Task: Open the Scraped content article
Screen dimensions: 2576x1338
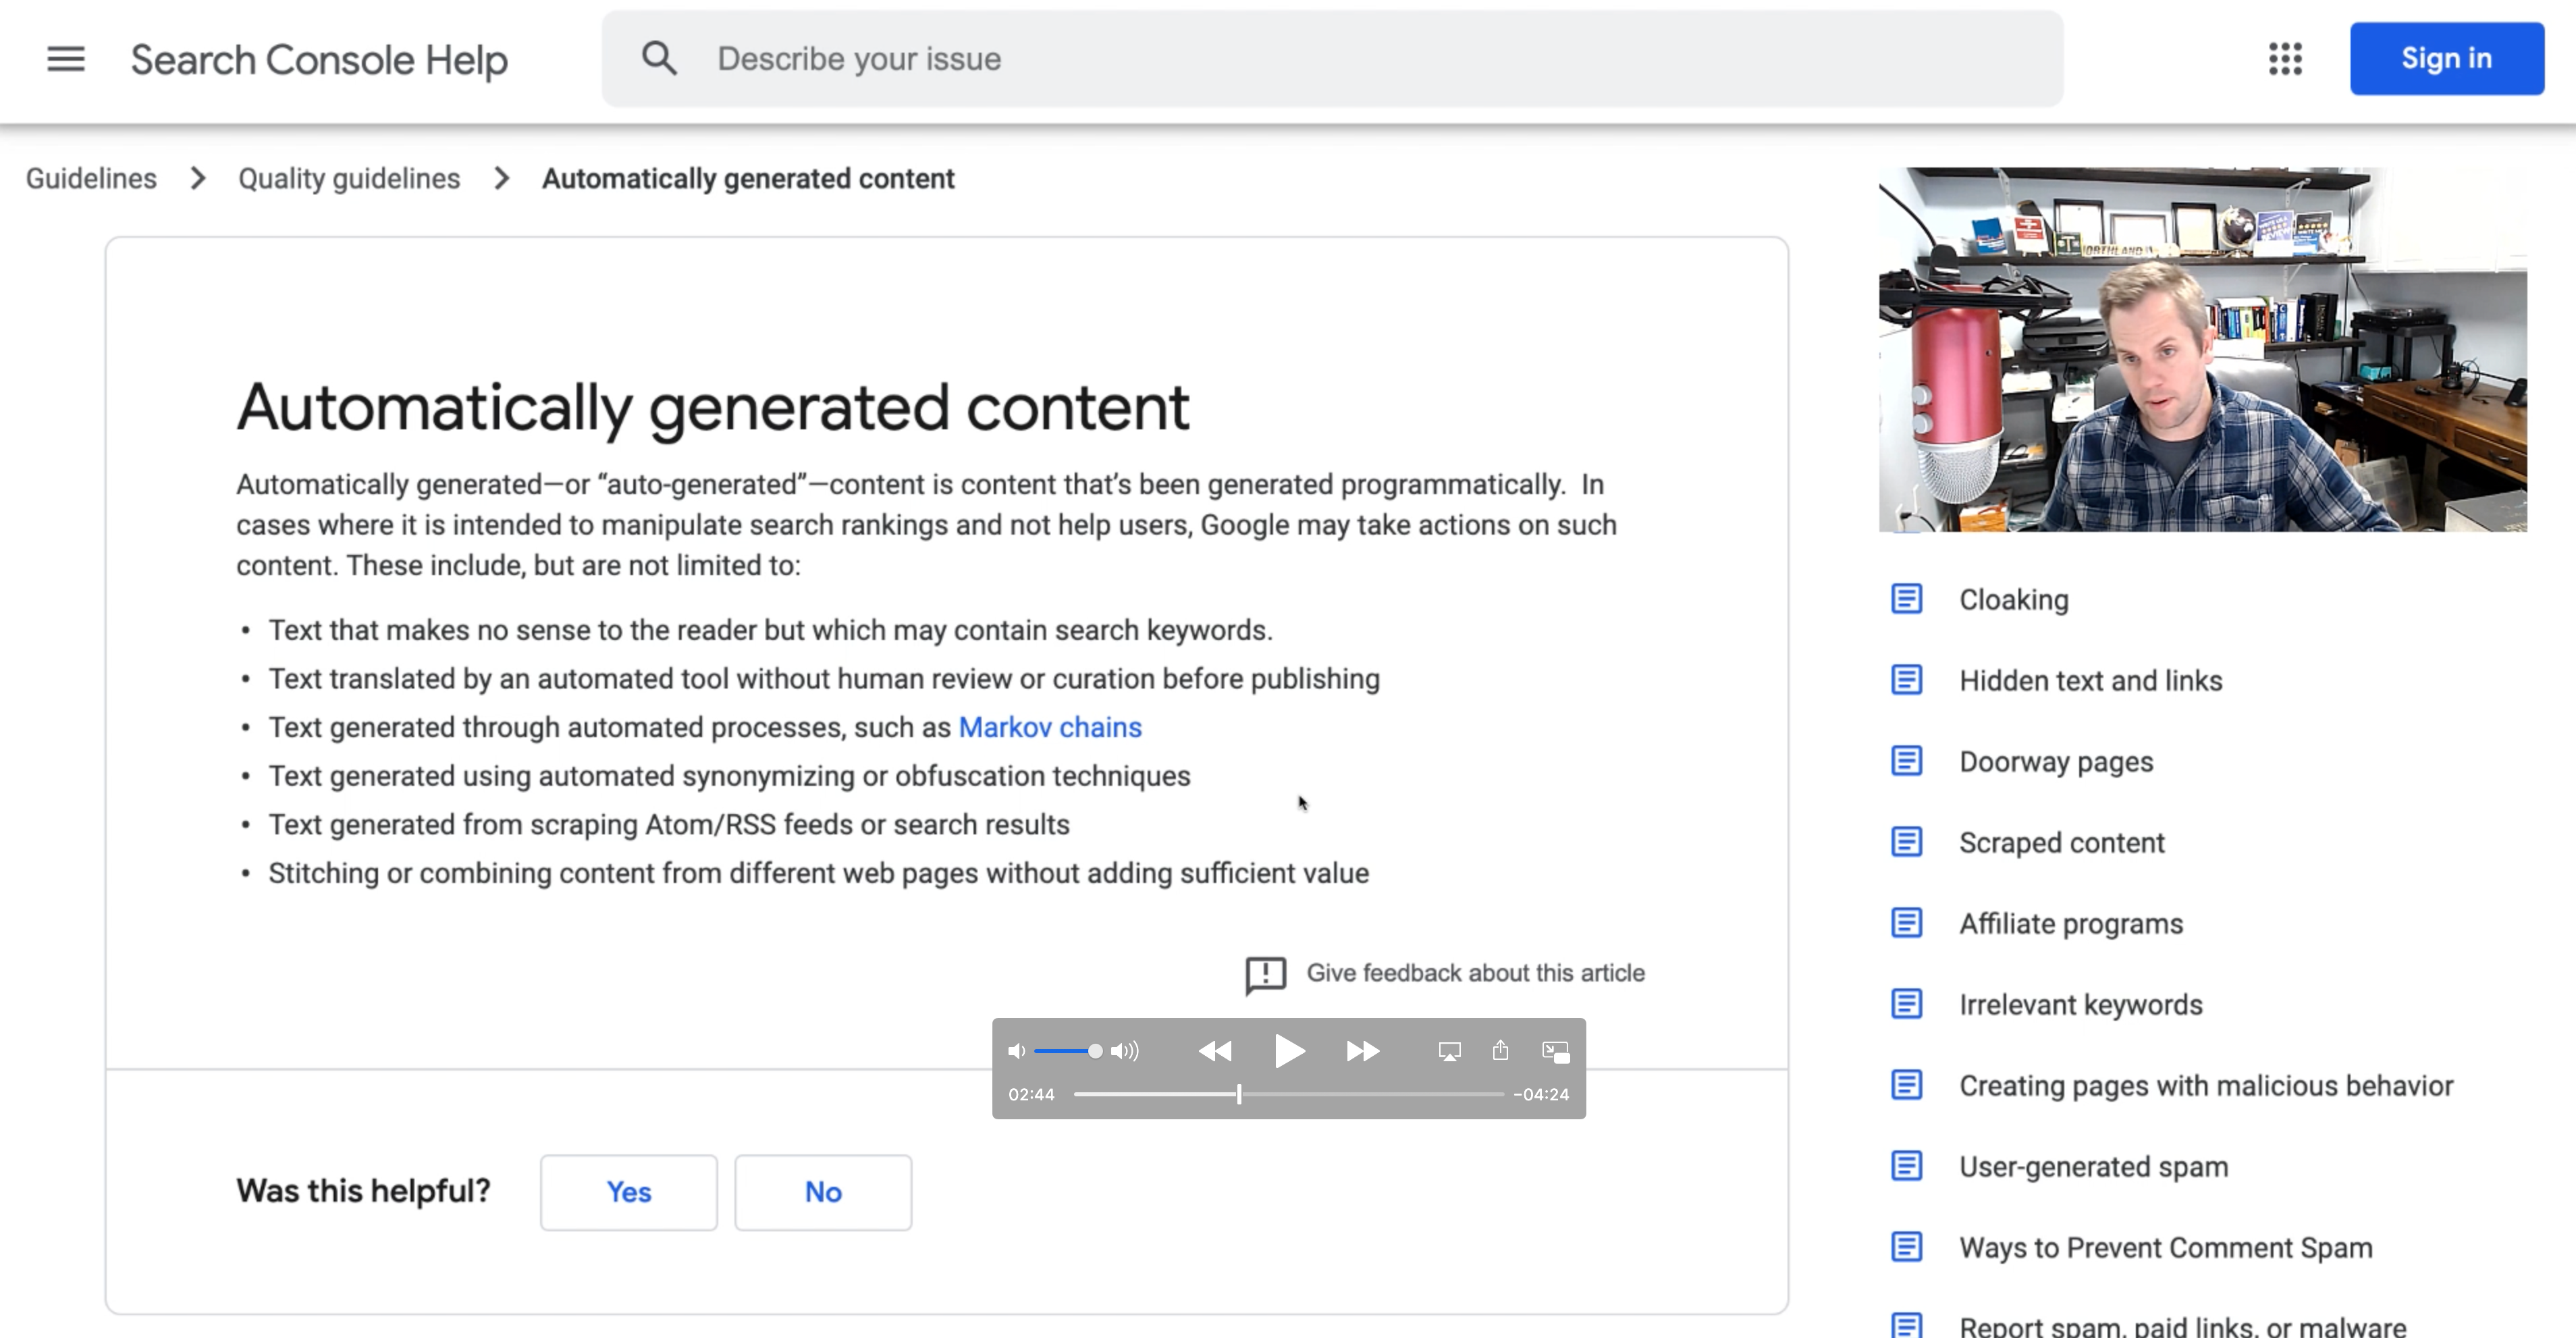Action: click(x=2062, y=843)
